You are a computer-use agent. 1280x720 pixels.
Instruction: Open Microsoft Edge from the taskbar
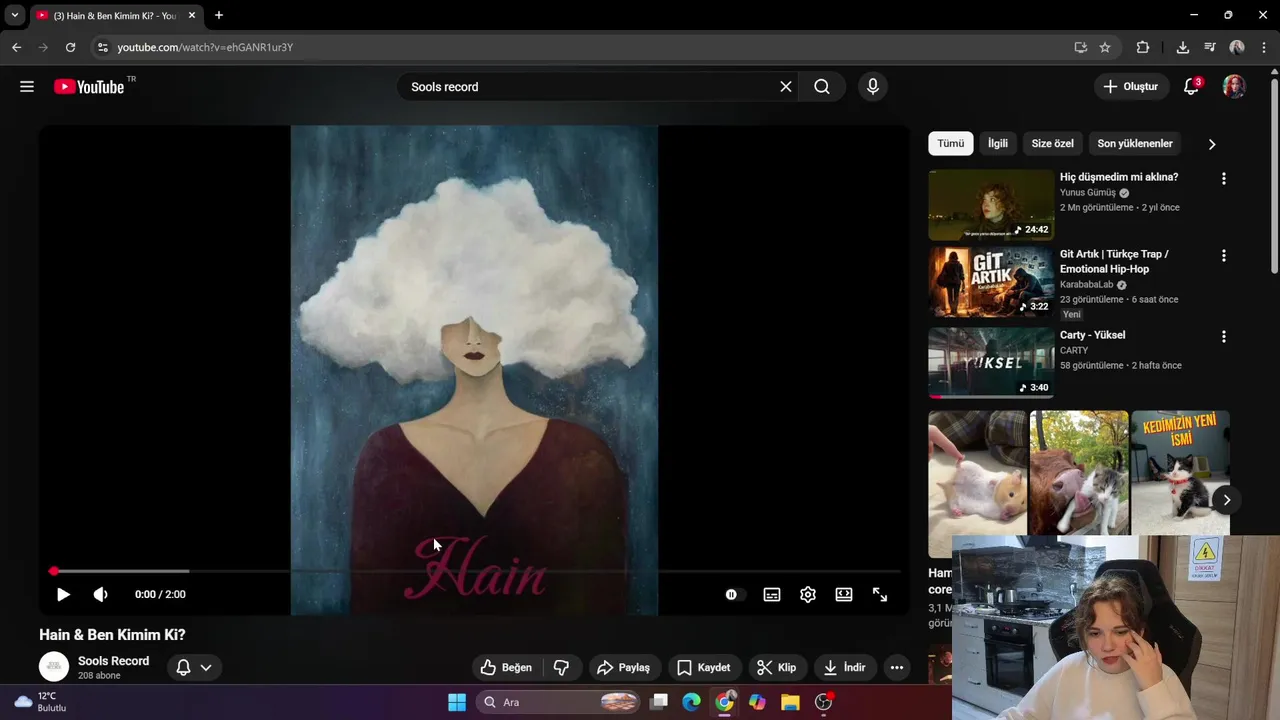[692, 702]
